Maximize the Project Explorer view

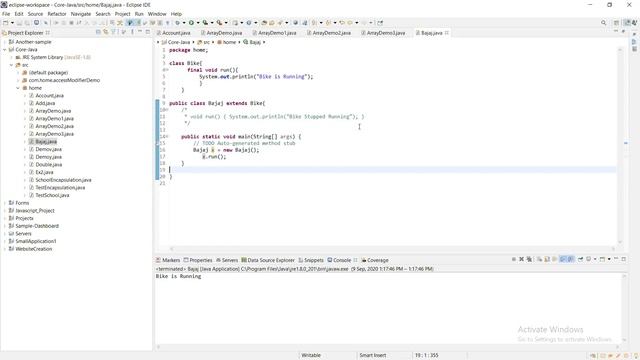(148, 32)
